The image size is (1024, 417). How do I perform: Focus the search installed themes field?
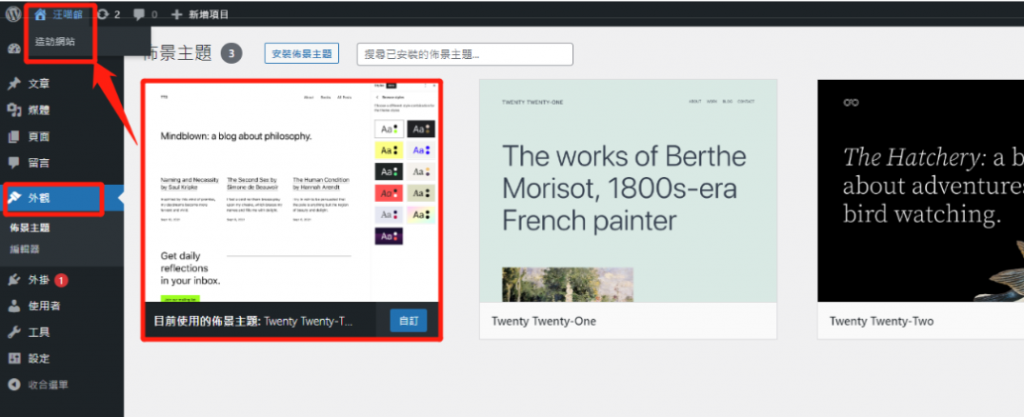[465, 54]
